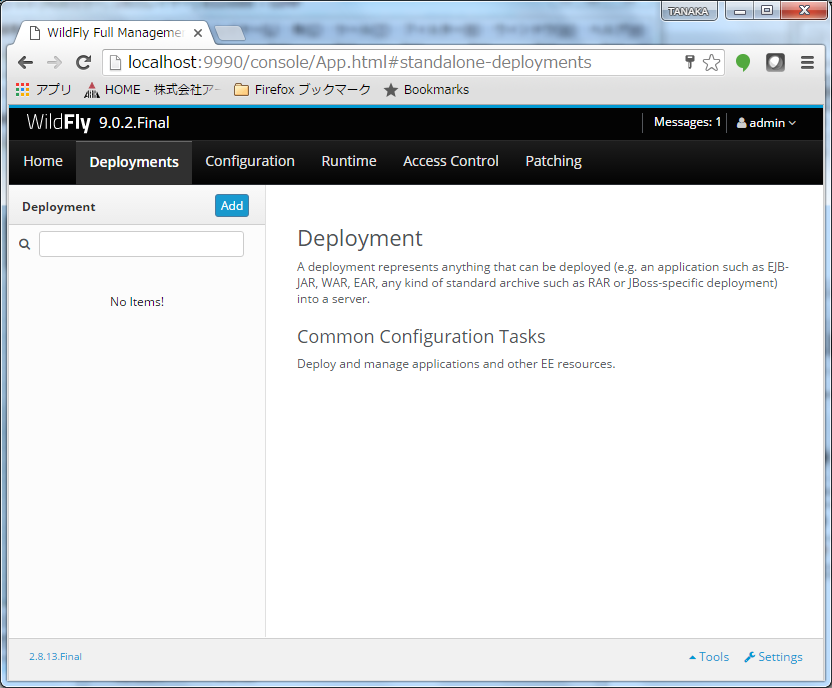
Task: Open the Runtime tab
Action: (349, 161)
